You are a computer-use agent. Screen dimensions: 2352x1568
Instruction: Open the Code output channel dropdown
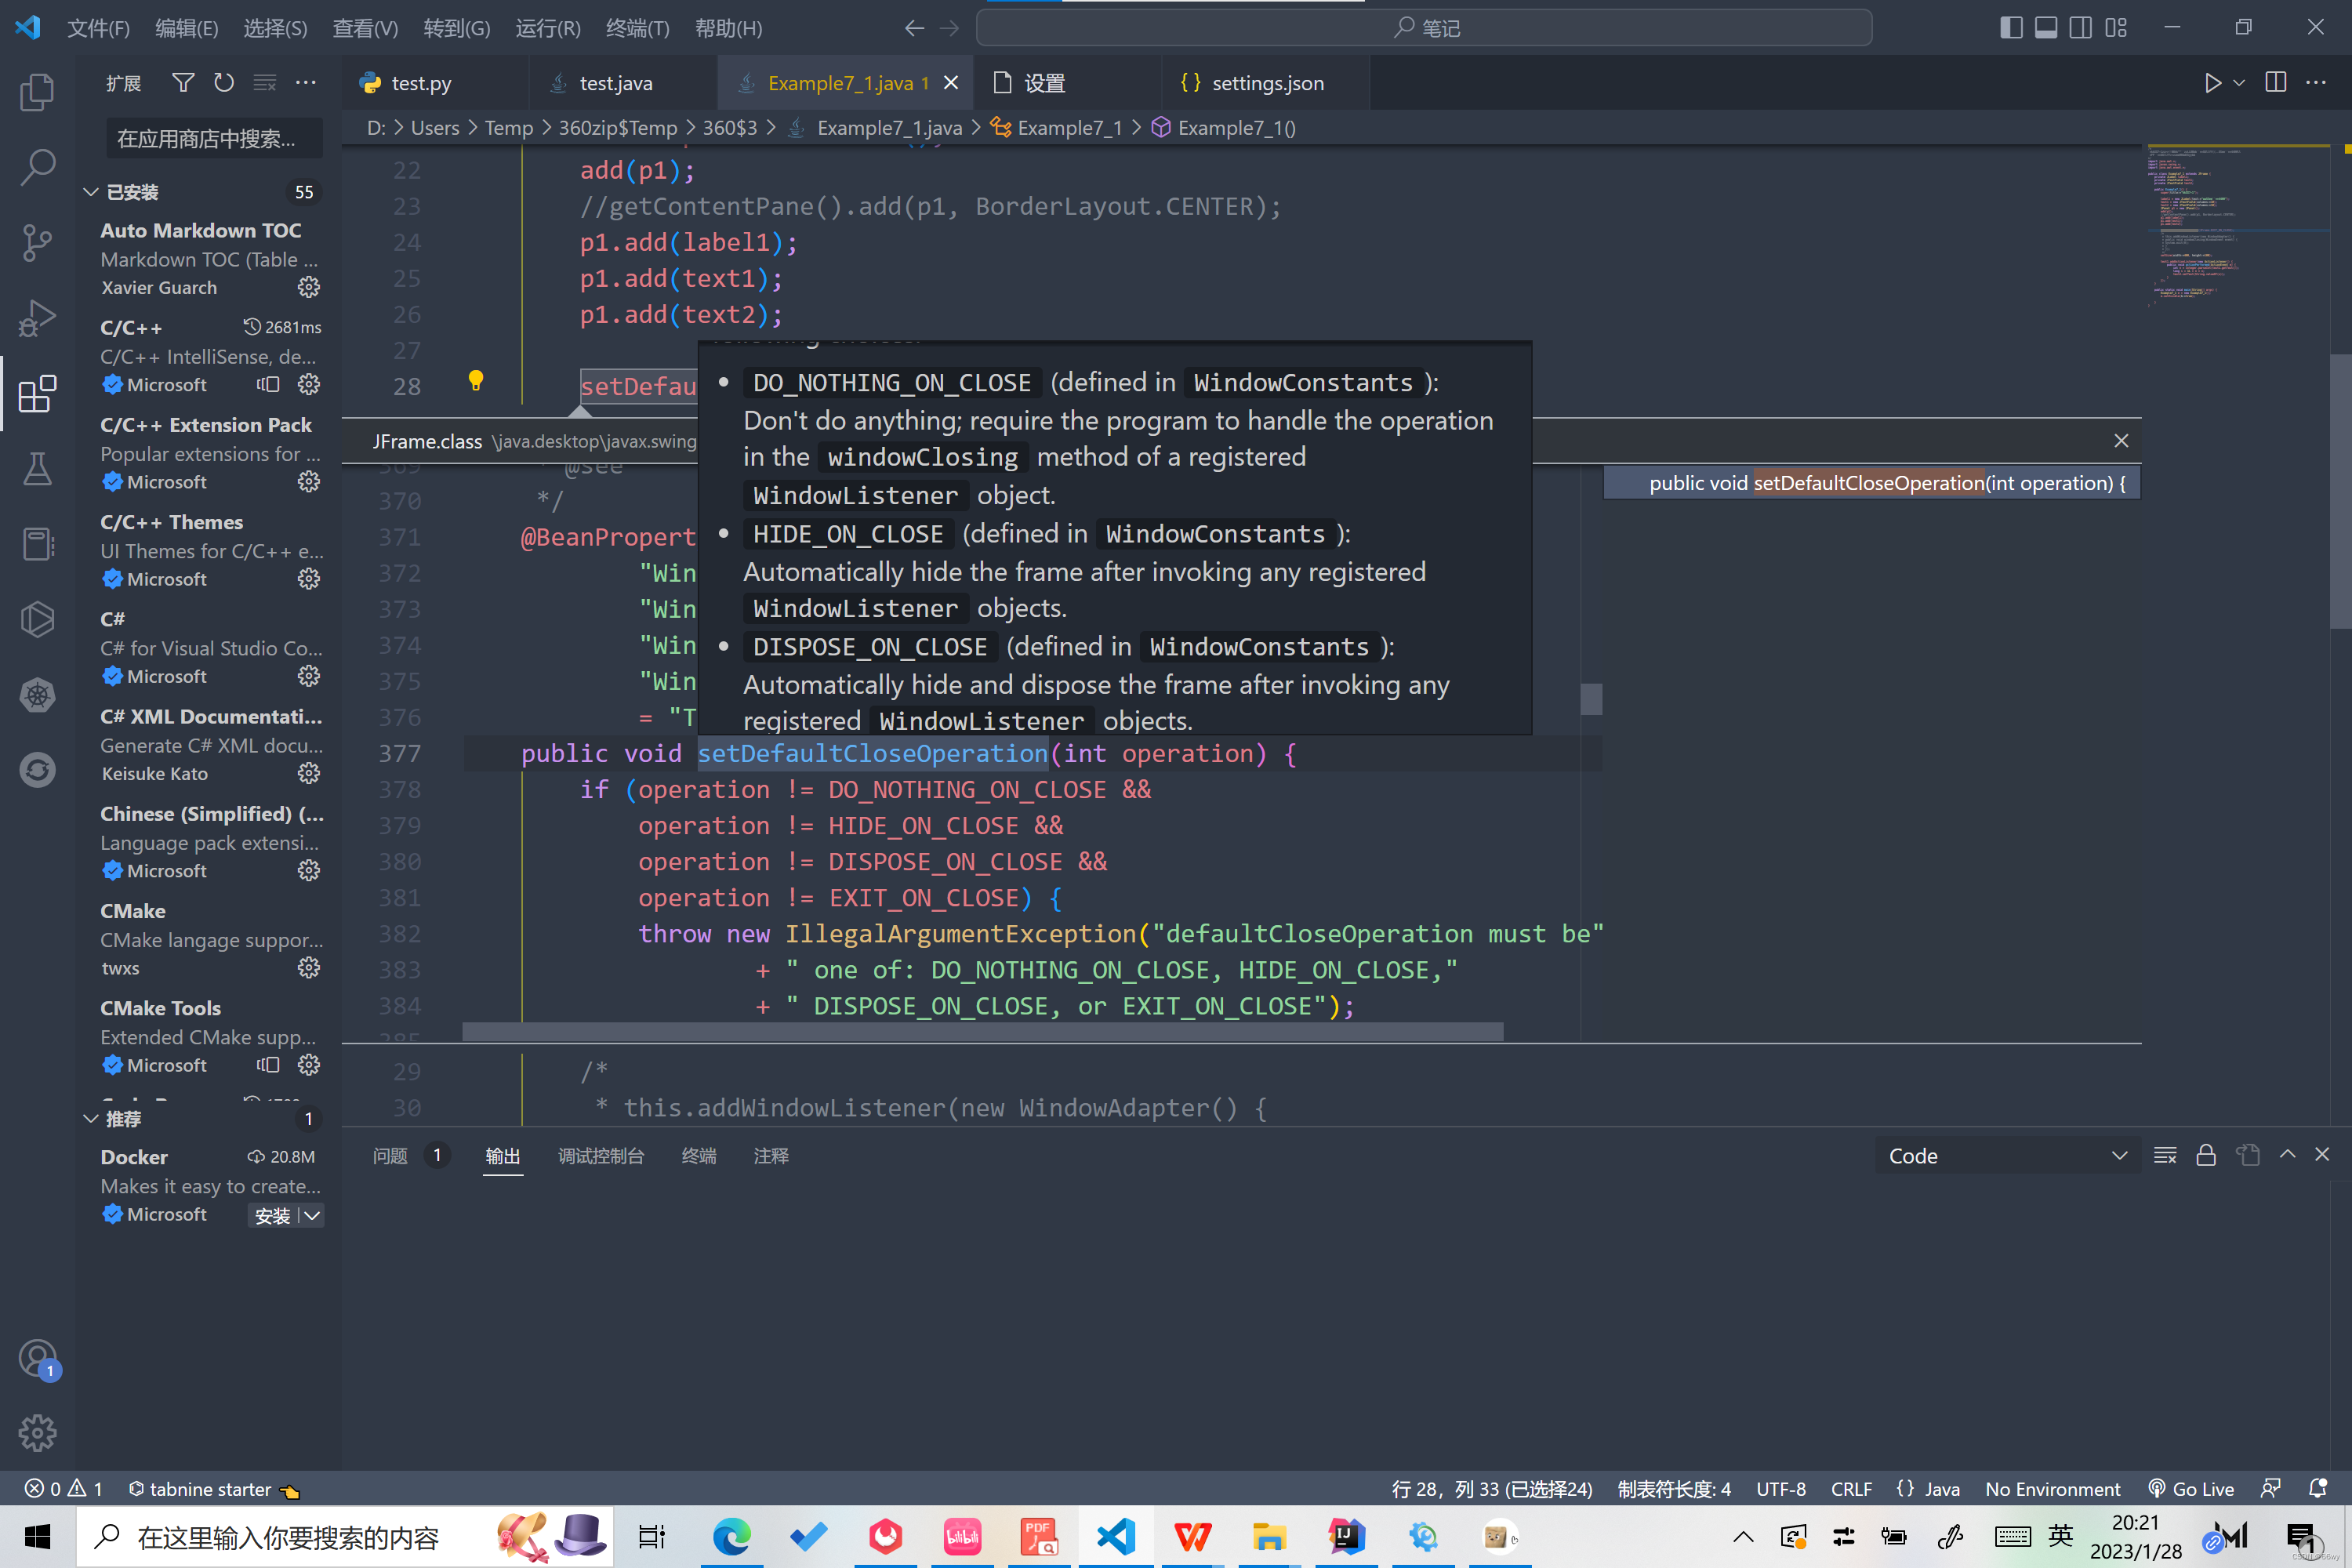tap(2006, 1156)
